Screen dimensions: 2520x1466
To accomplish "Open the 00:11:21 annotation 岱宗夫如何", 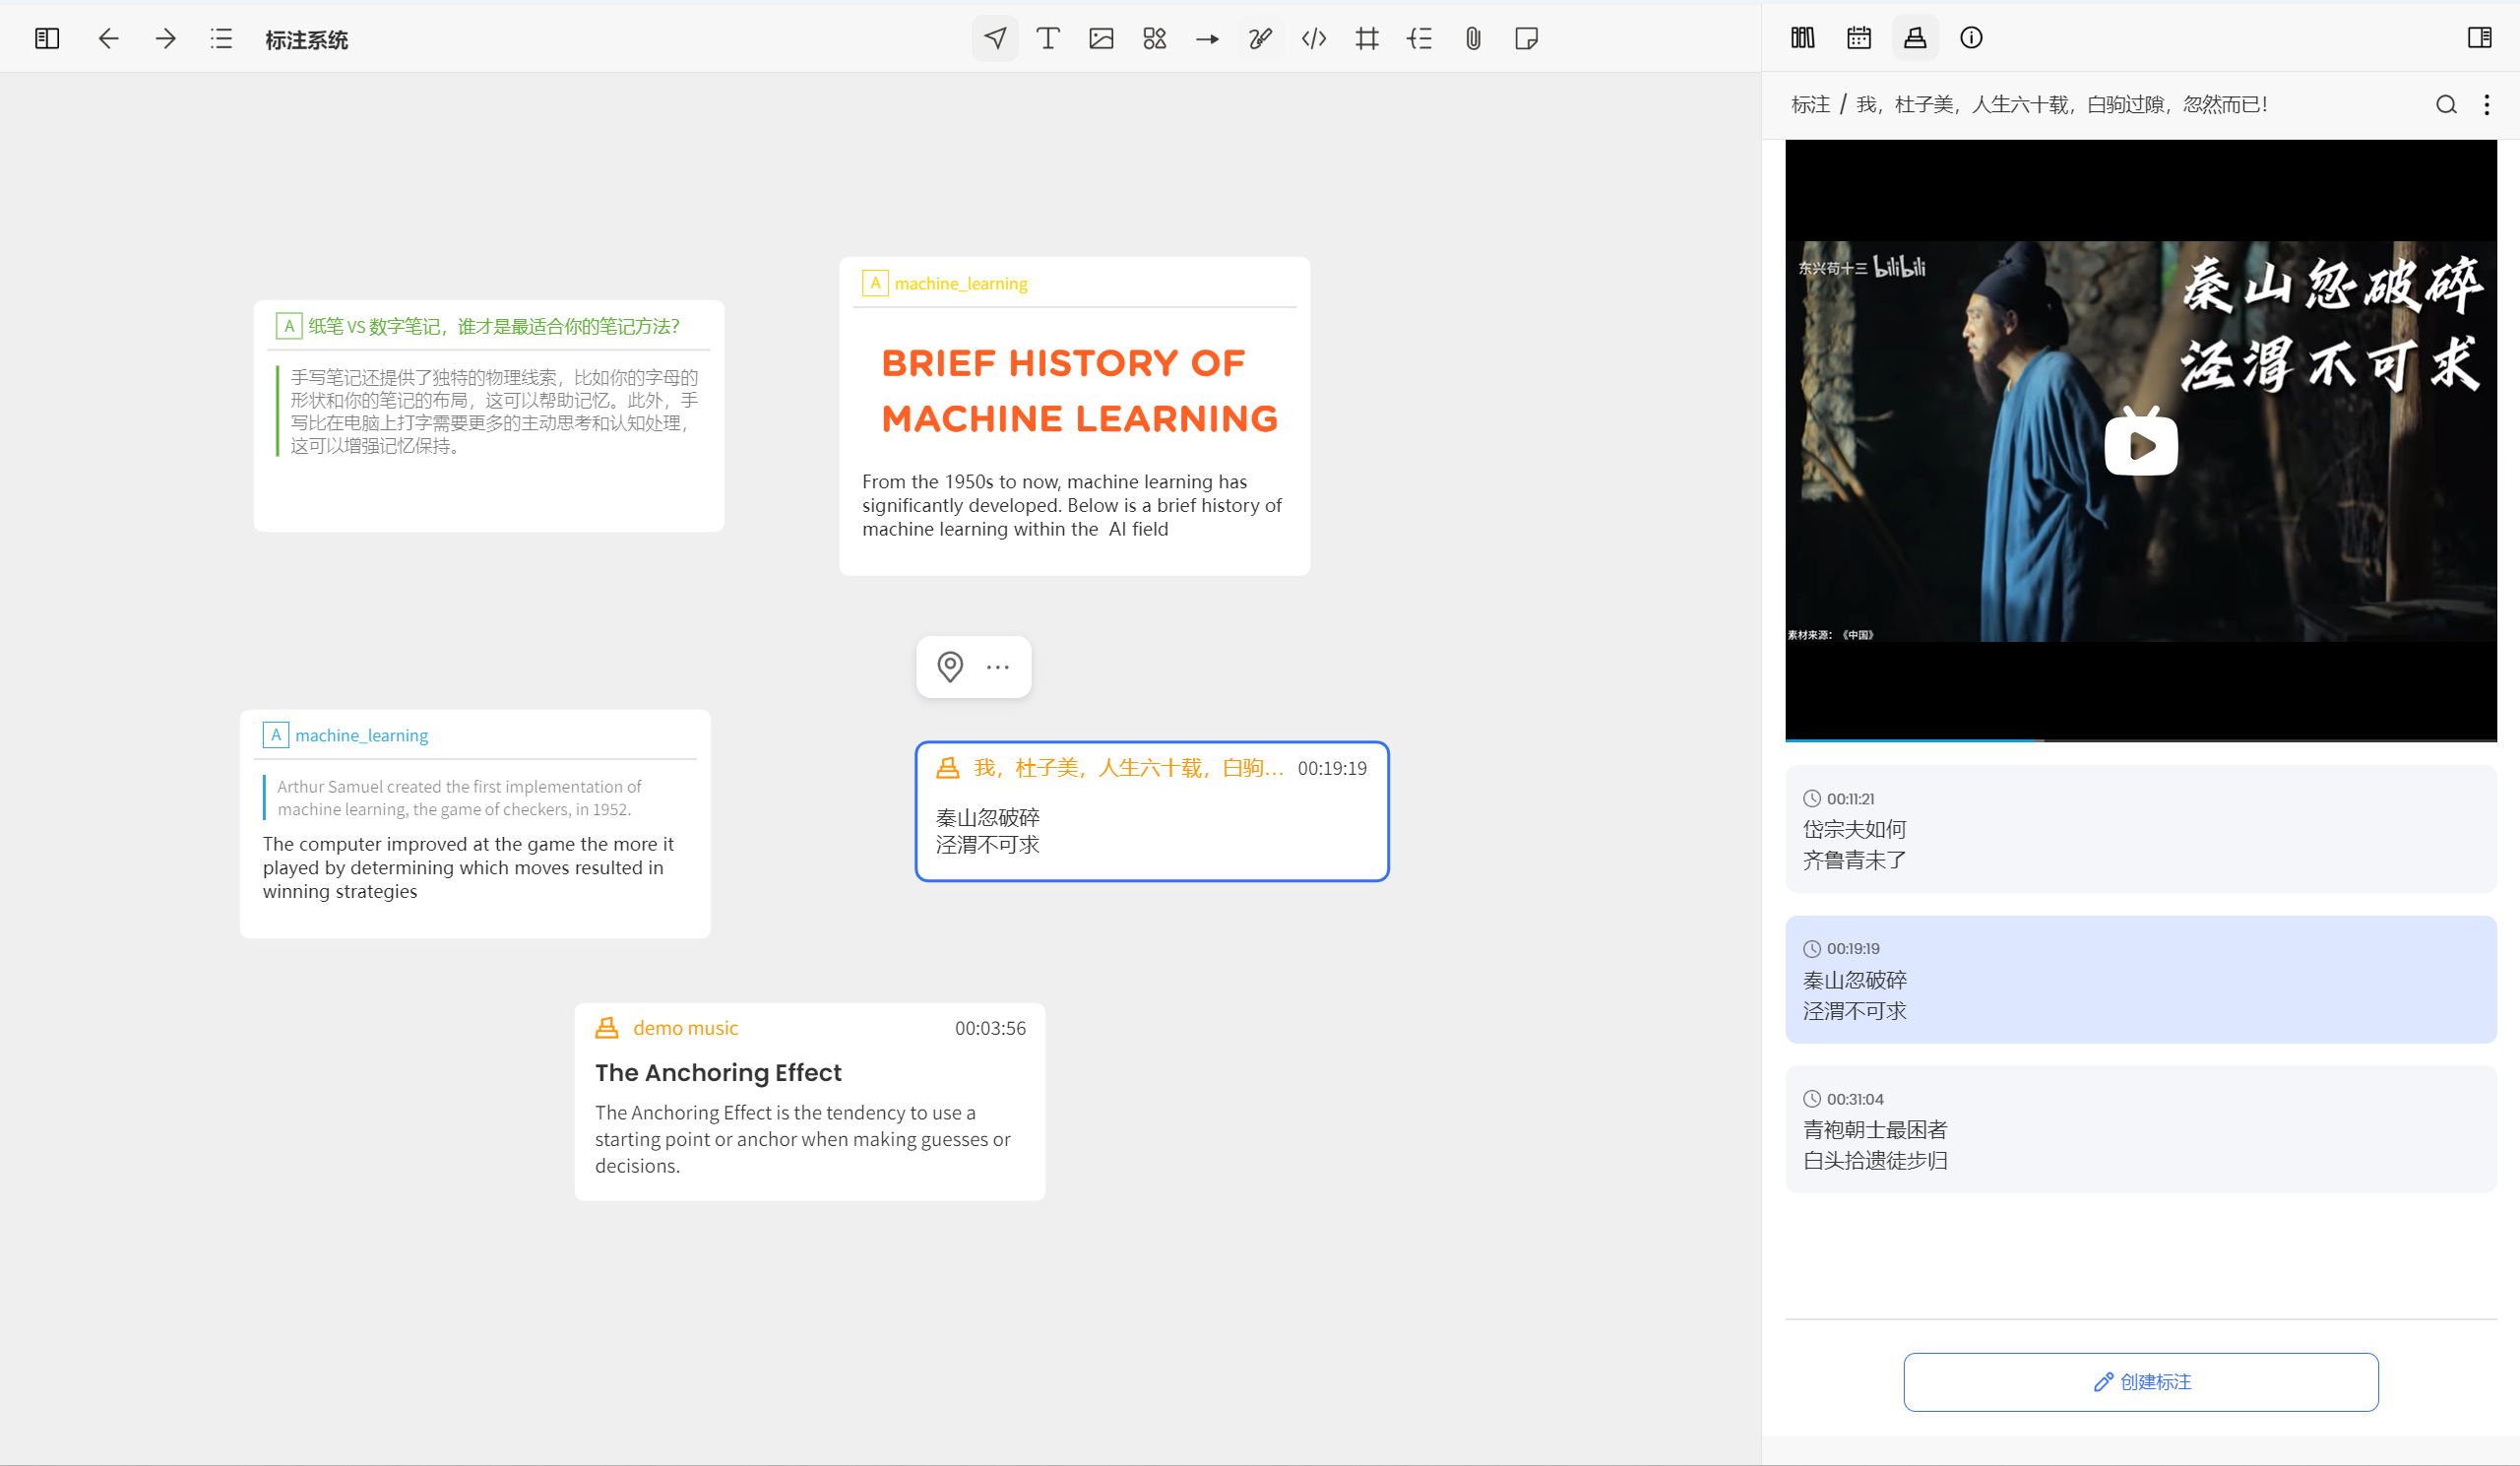I will pyautogui.click(x=2141, y=829).
